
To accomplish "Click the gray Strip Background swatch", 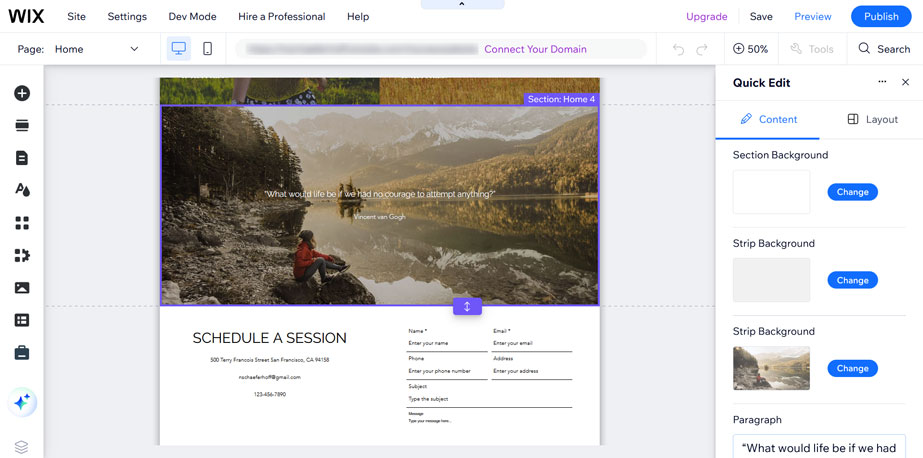I will [x=771, y=280].
